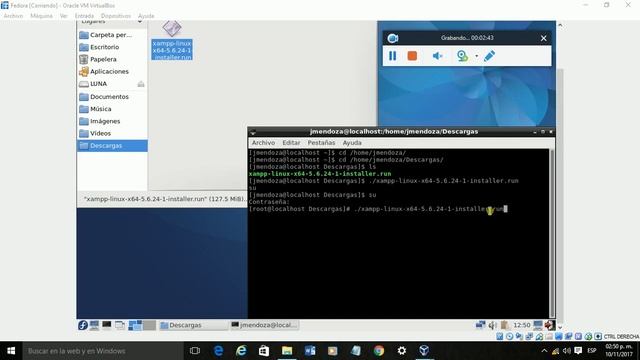Open VirtualBox Ayuda menu
This screenshot has height=360, width=640.
(x=146, y=16)
